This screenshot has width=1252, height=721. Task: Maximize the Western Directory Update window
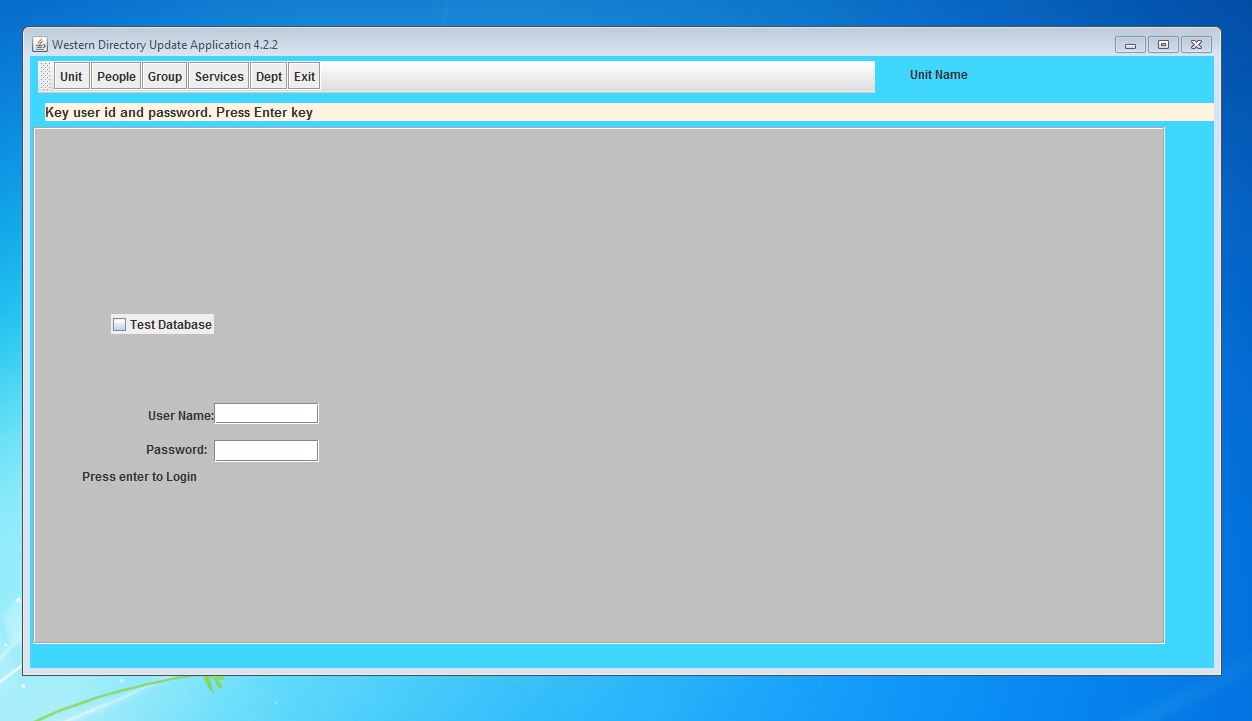[1163, 45]
